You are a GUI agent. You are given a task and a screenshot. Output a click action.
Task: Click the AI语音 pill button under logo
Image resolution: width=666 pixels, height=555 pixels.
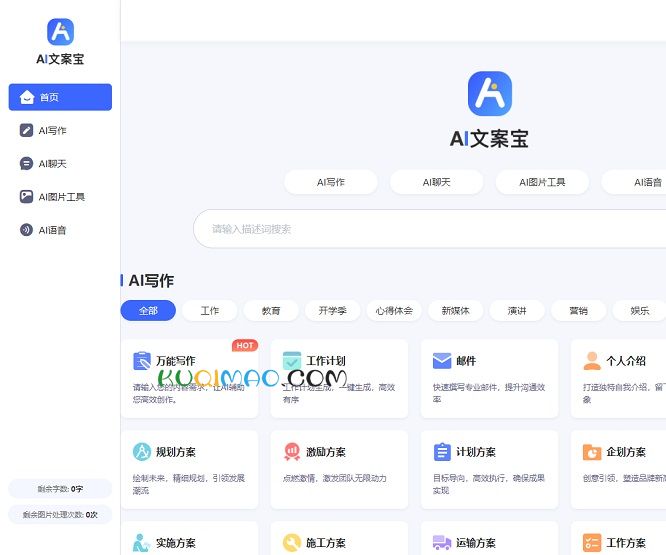point(634,182)
